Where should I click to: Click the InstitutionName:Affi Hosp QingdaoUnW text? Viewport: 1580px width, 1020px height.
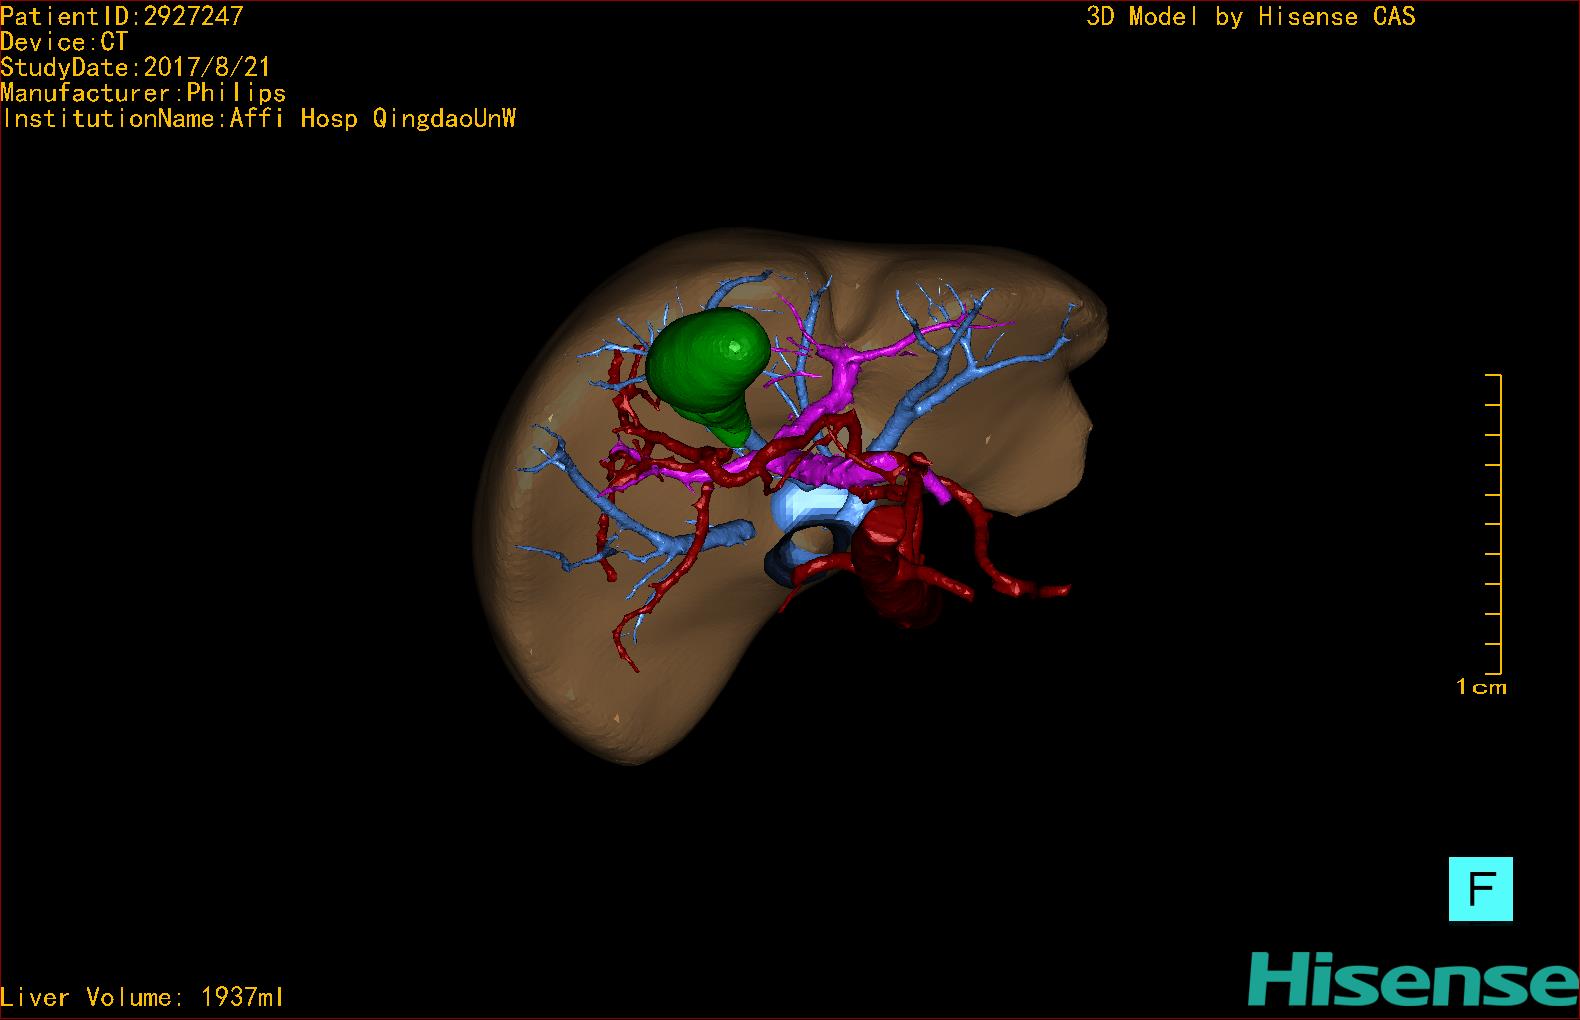pyautogui.click(x=259, y=119)
